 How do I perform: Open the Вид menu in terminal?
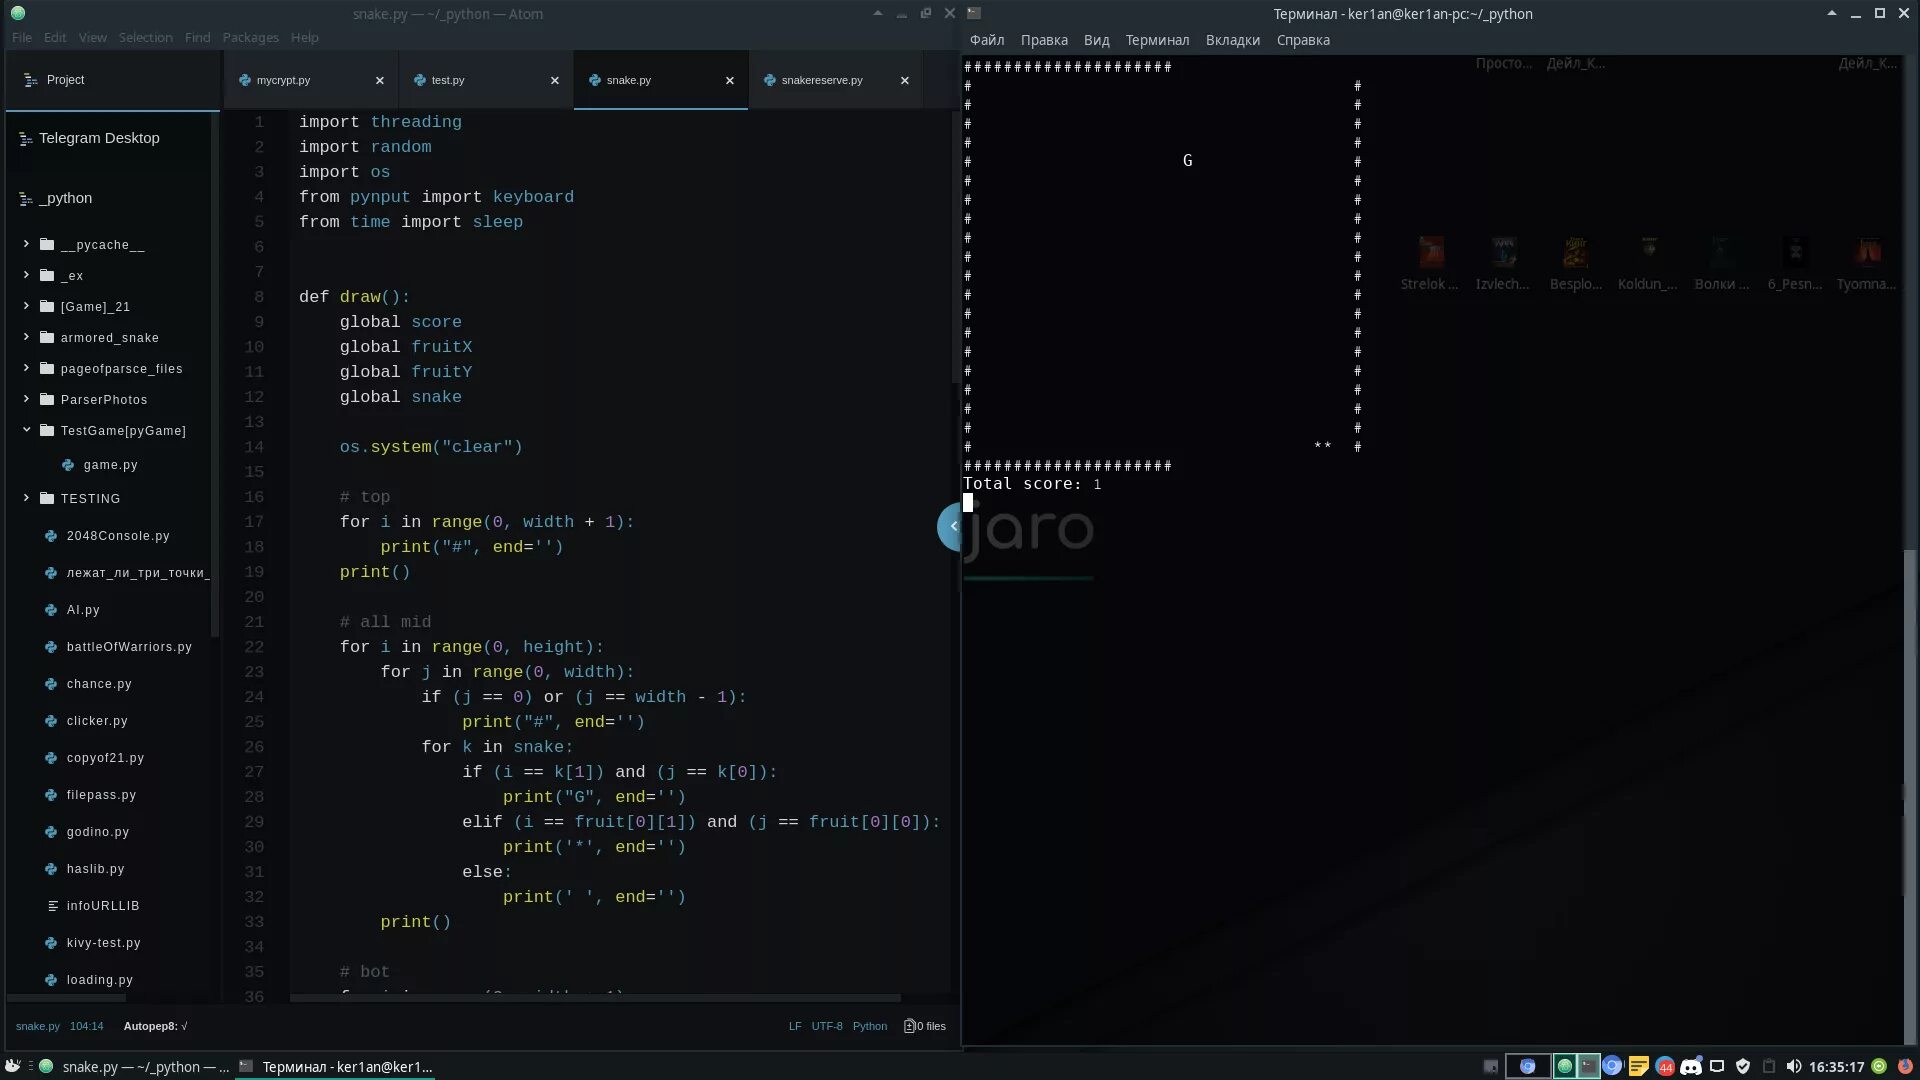1096,40
